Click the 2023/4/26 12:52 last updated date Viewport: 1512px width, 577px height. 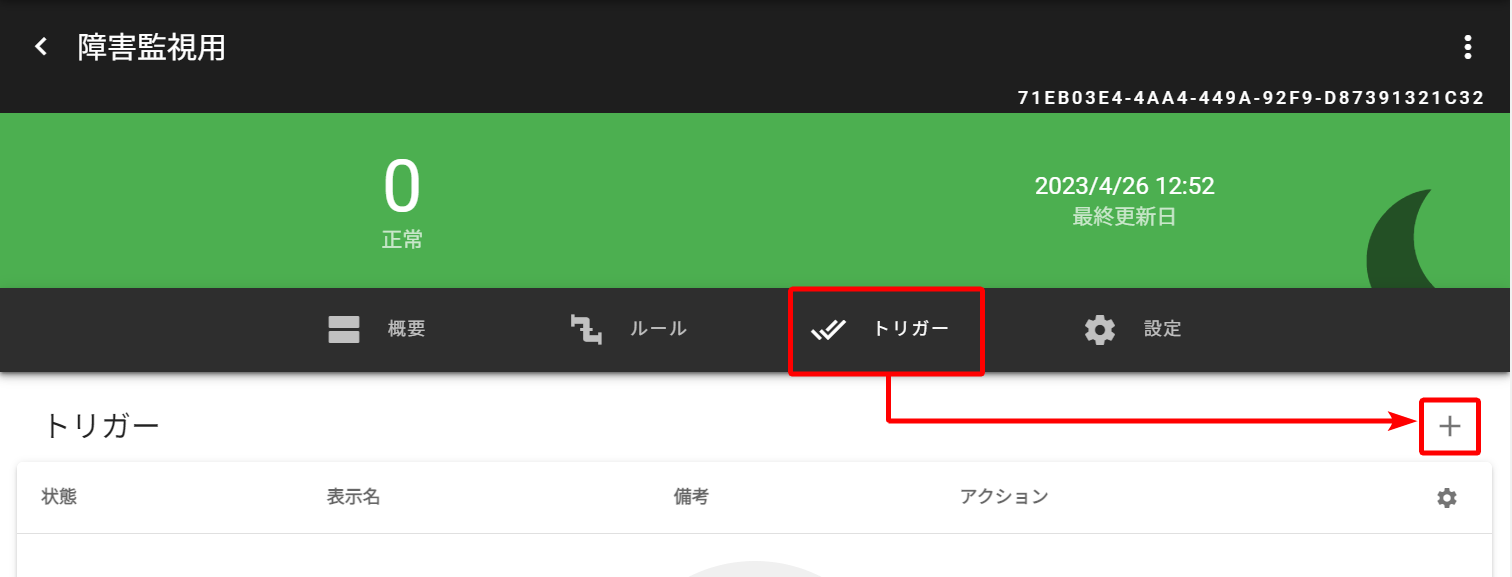(1125, 186)
